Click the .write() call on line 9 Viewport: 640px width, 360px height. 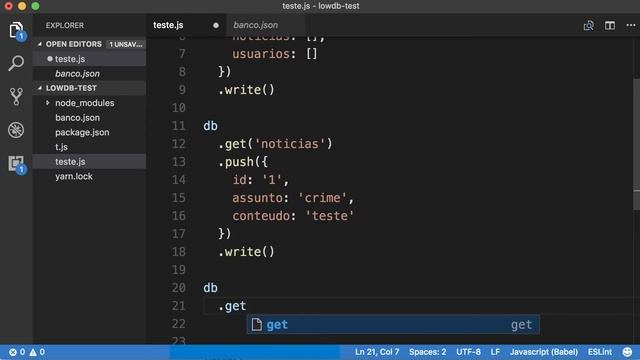(x=247, y=89)
